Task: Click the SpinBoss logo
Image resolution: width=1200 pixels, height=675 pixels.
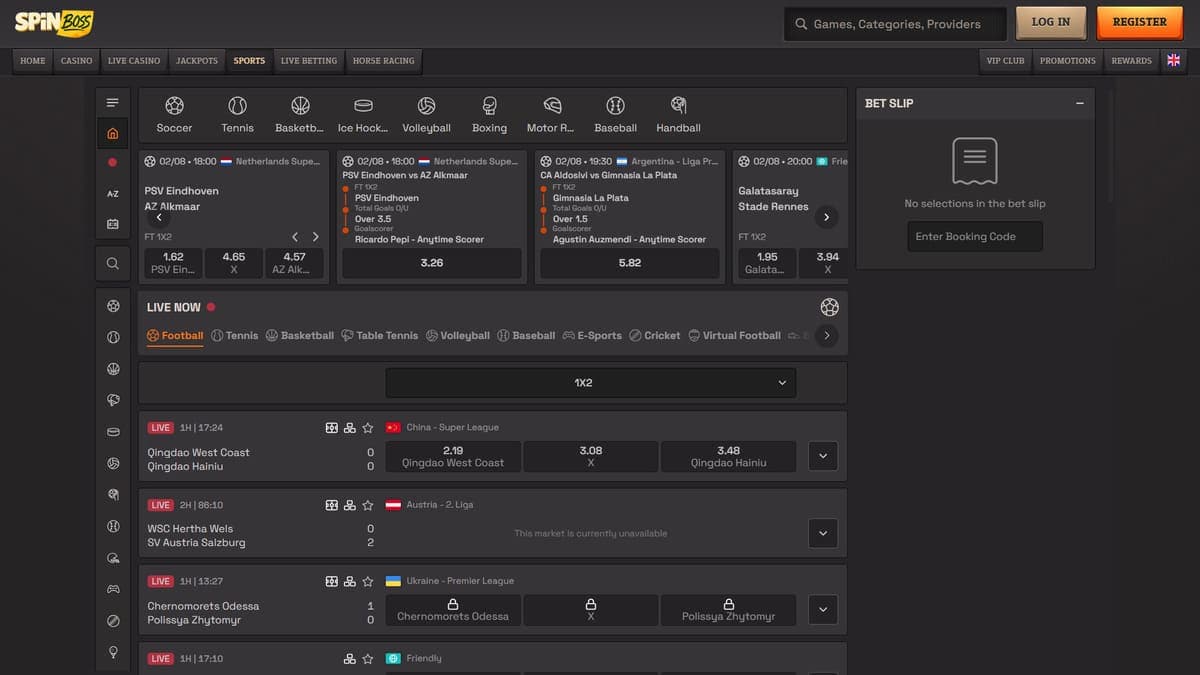Action: [x=54, y=21]
